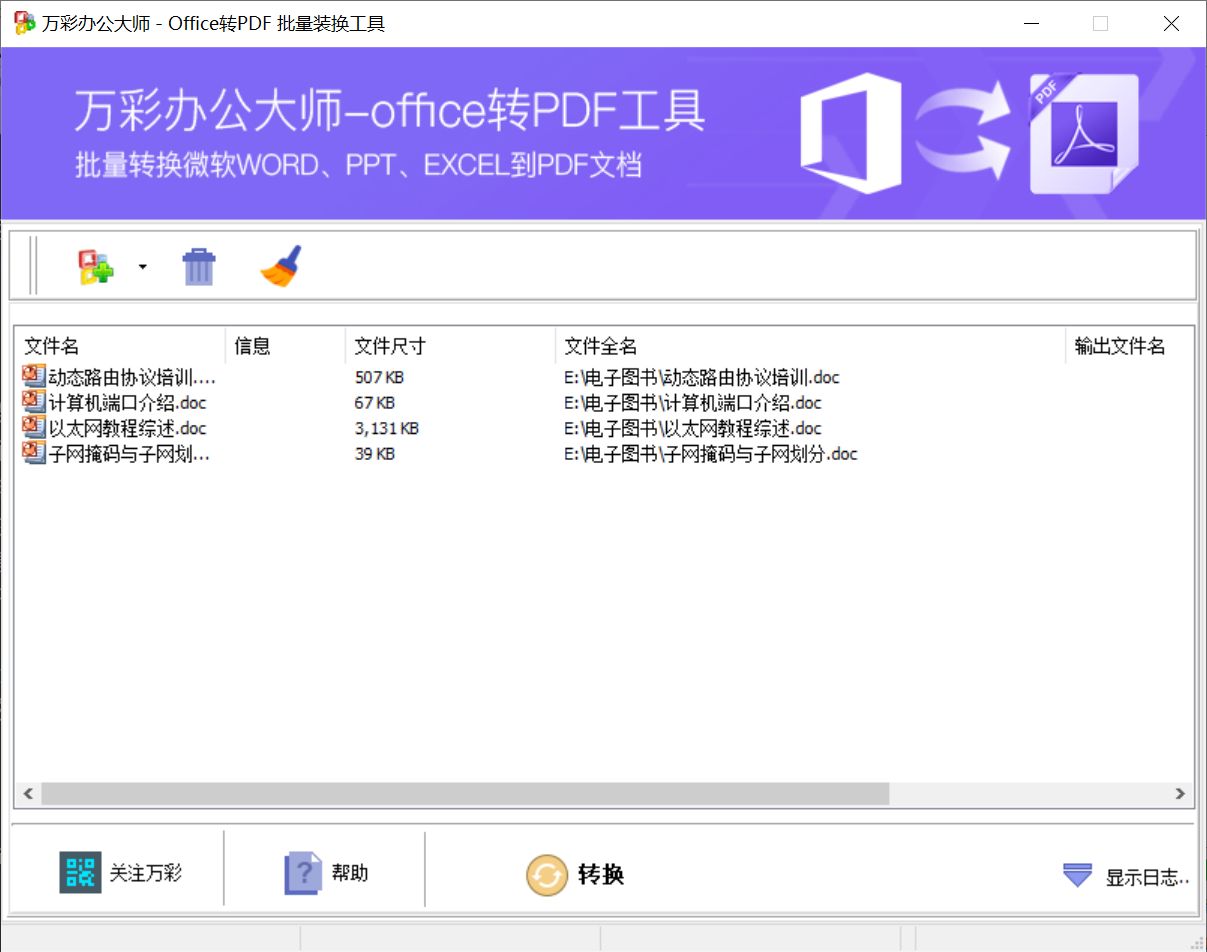Screen dimensions: 1207x952
Task: Click the 39 KB size cell
Action: coord(375,454)
